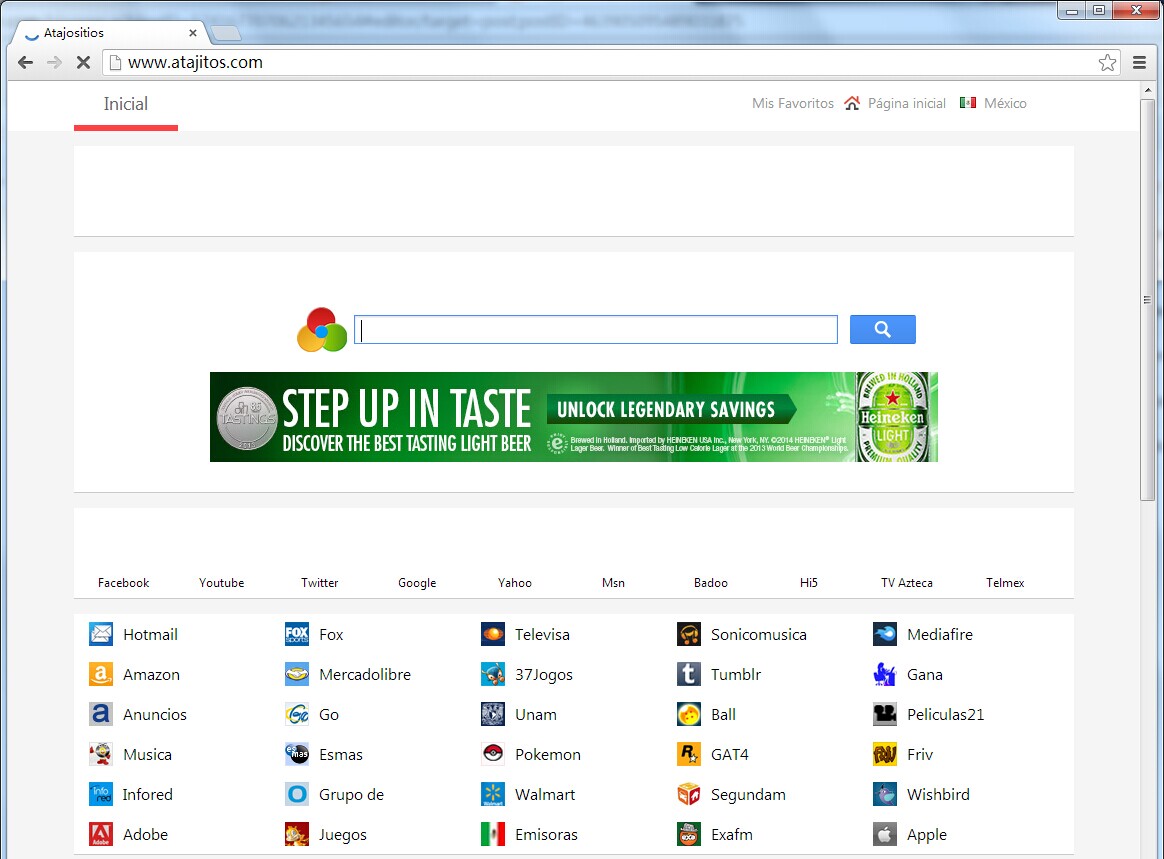Image resolution: width=1164 pixels, height=859 pixels.
Task: Click the Exafm icon
Action: (689, 834)
